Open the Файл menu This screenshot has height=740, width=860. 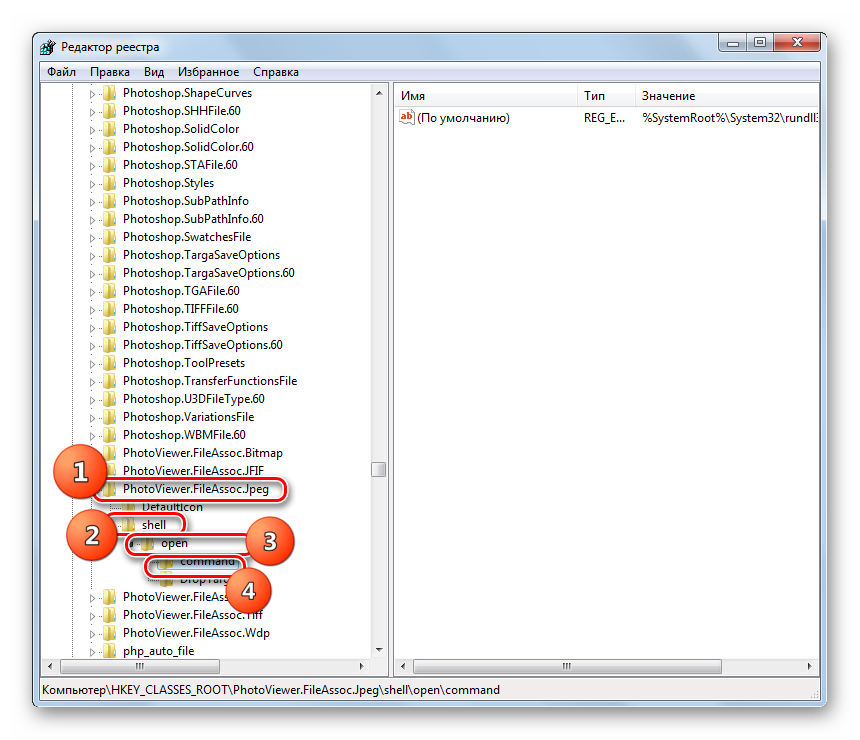pos(61,72)
